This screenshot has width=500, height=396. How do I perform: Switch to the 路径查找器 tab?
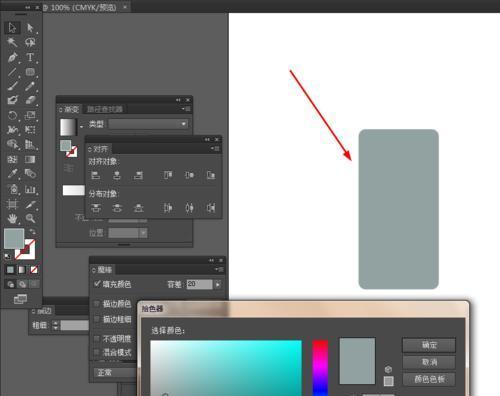click(105, 109)
